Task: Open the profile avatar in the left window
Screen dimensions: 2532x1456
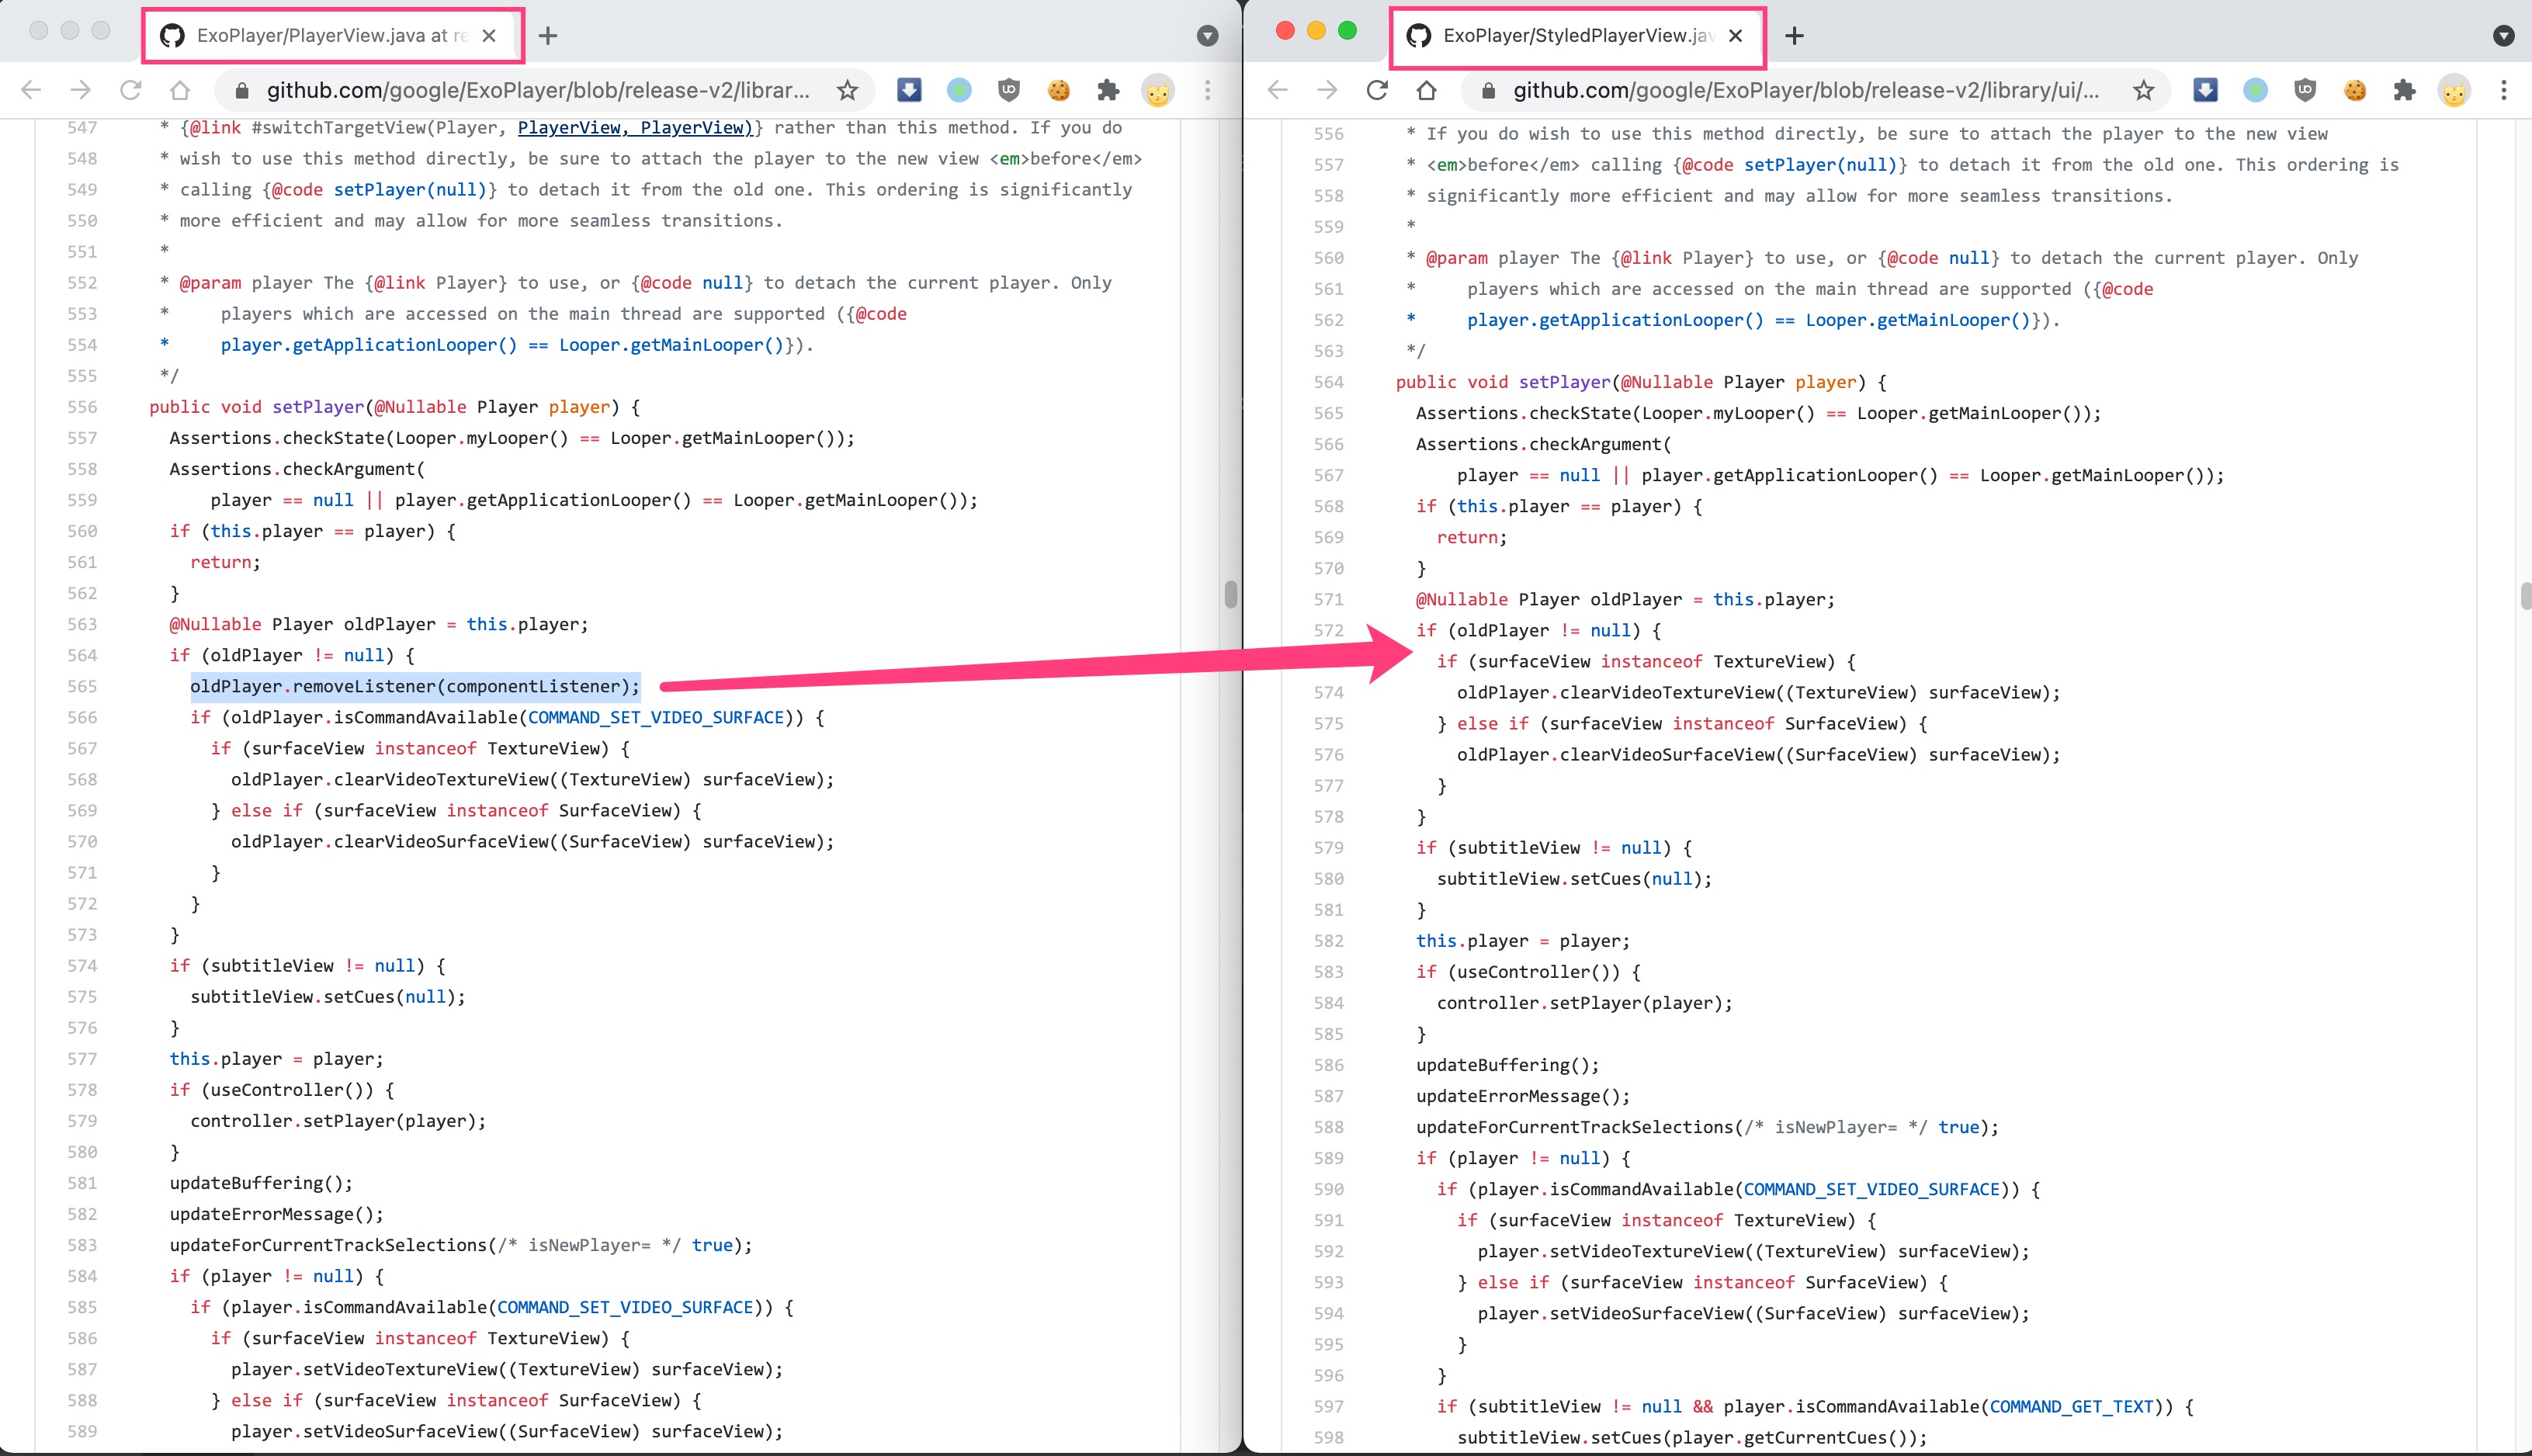Action: click(1157, 90)
